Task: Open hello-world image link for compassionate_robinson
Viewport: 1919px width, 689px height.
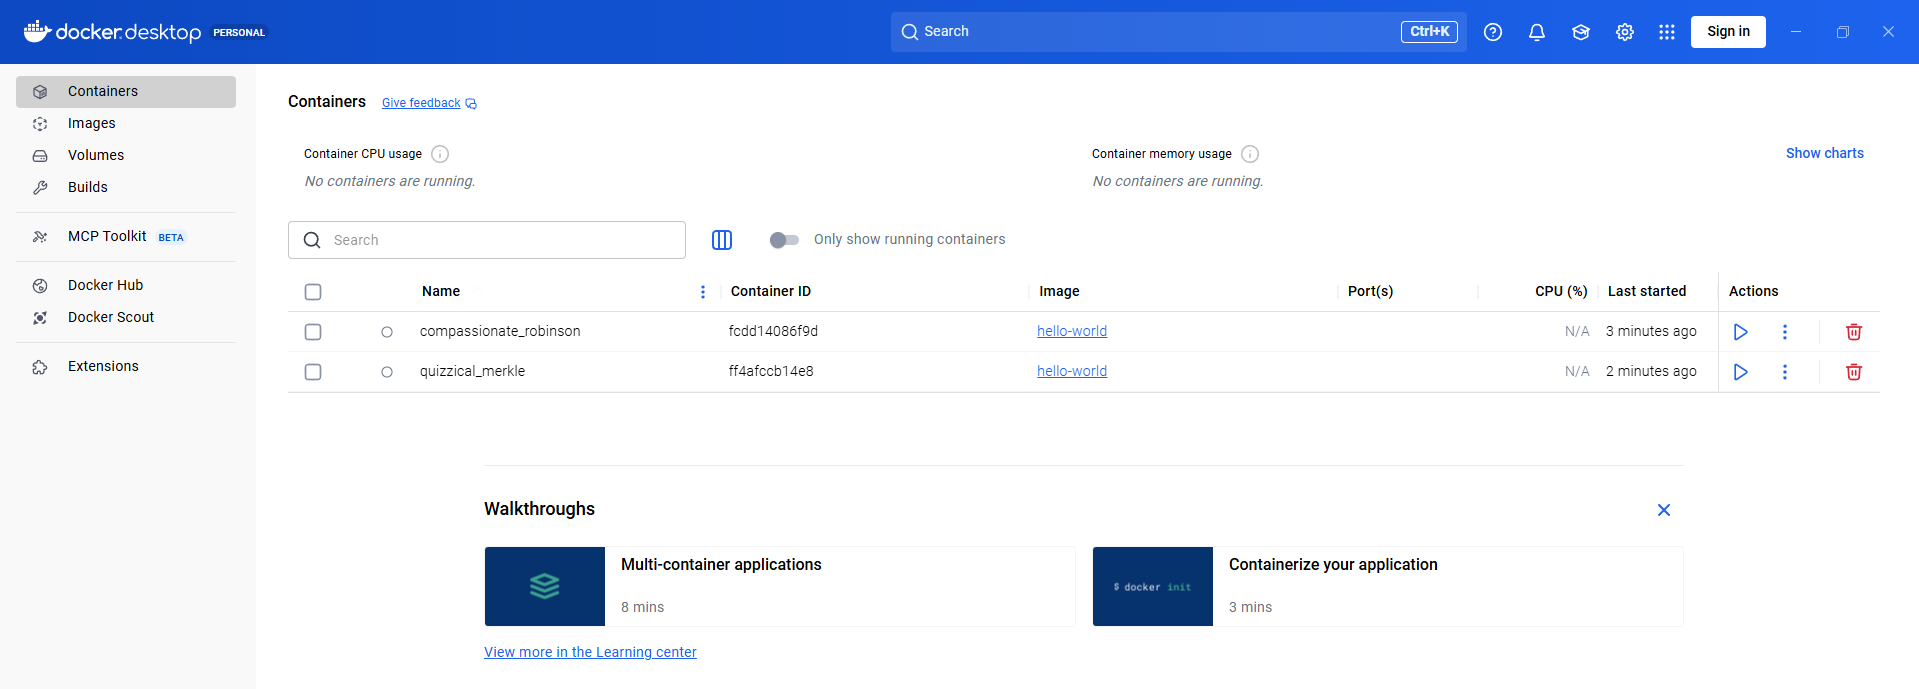Action: [1072, 331]
